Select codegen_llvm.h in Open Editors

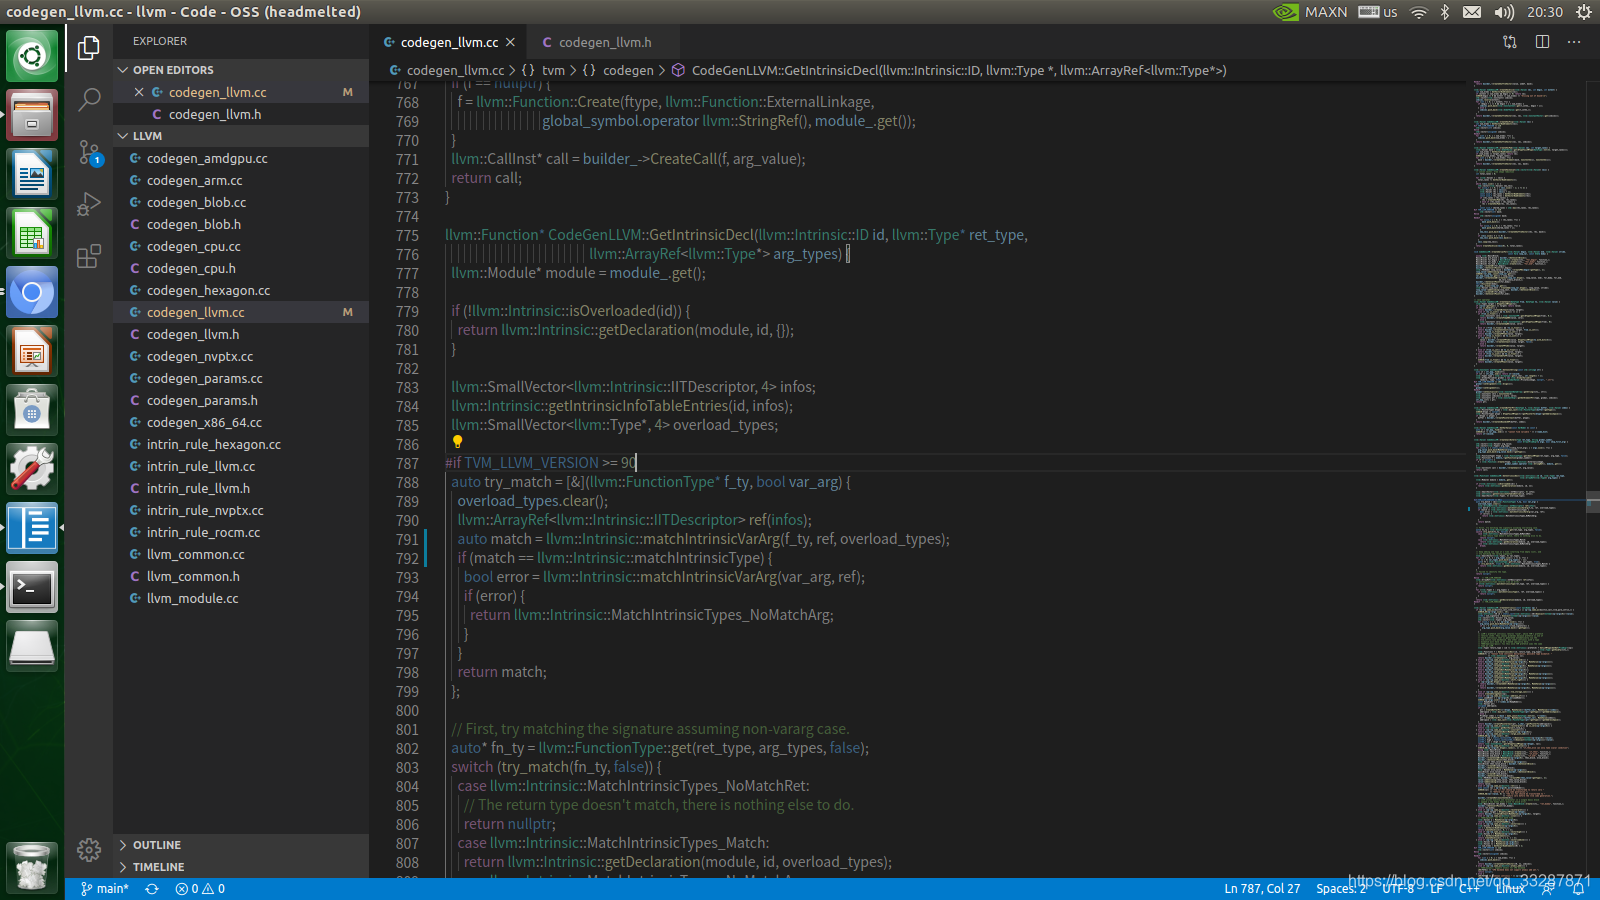click(x=241, y=114)
